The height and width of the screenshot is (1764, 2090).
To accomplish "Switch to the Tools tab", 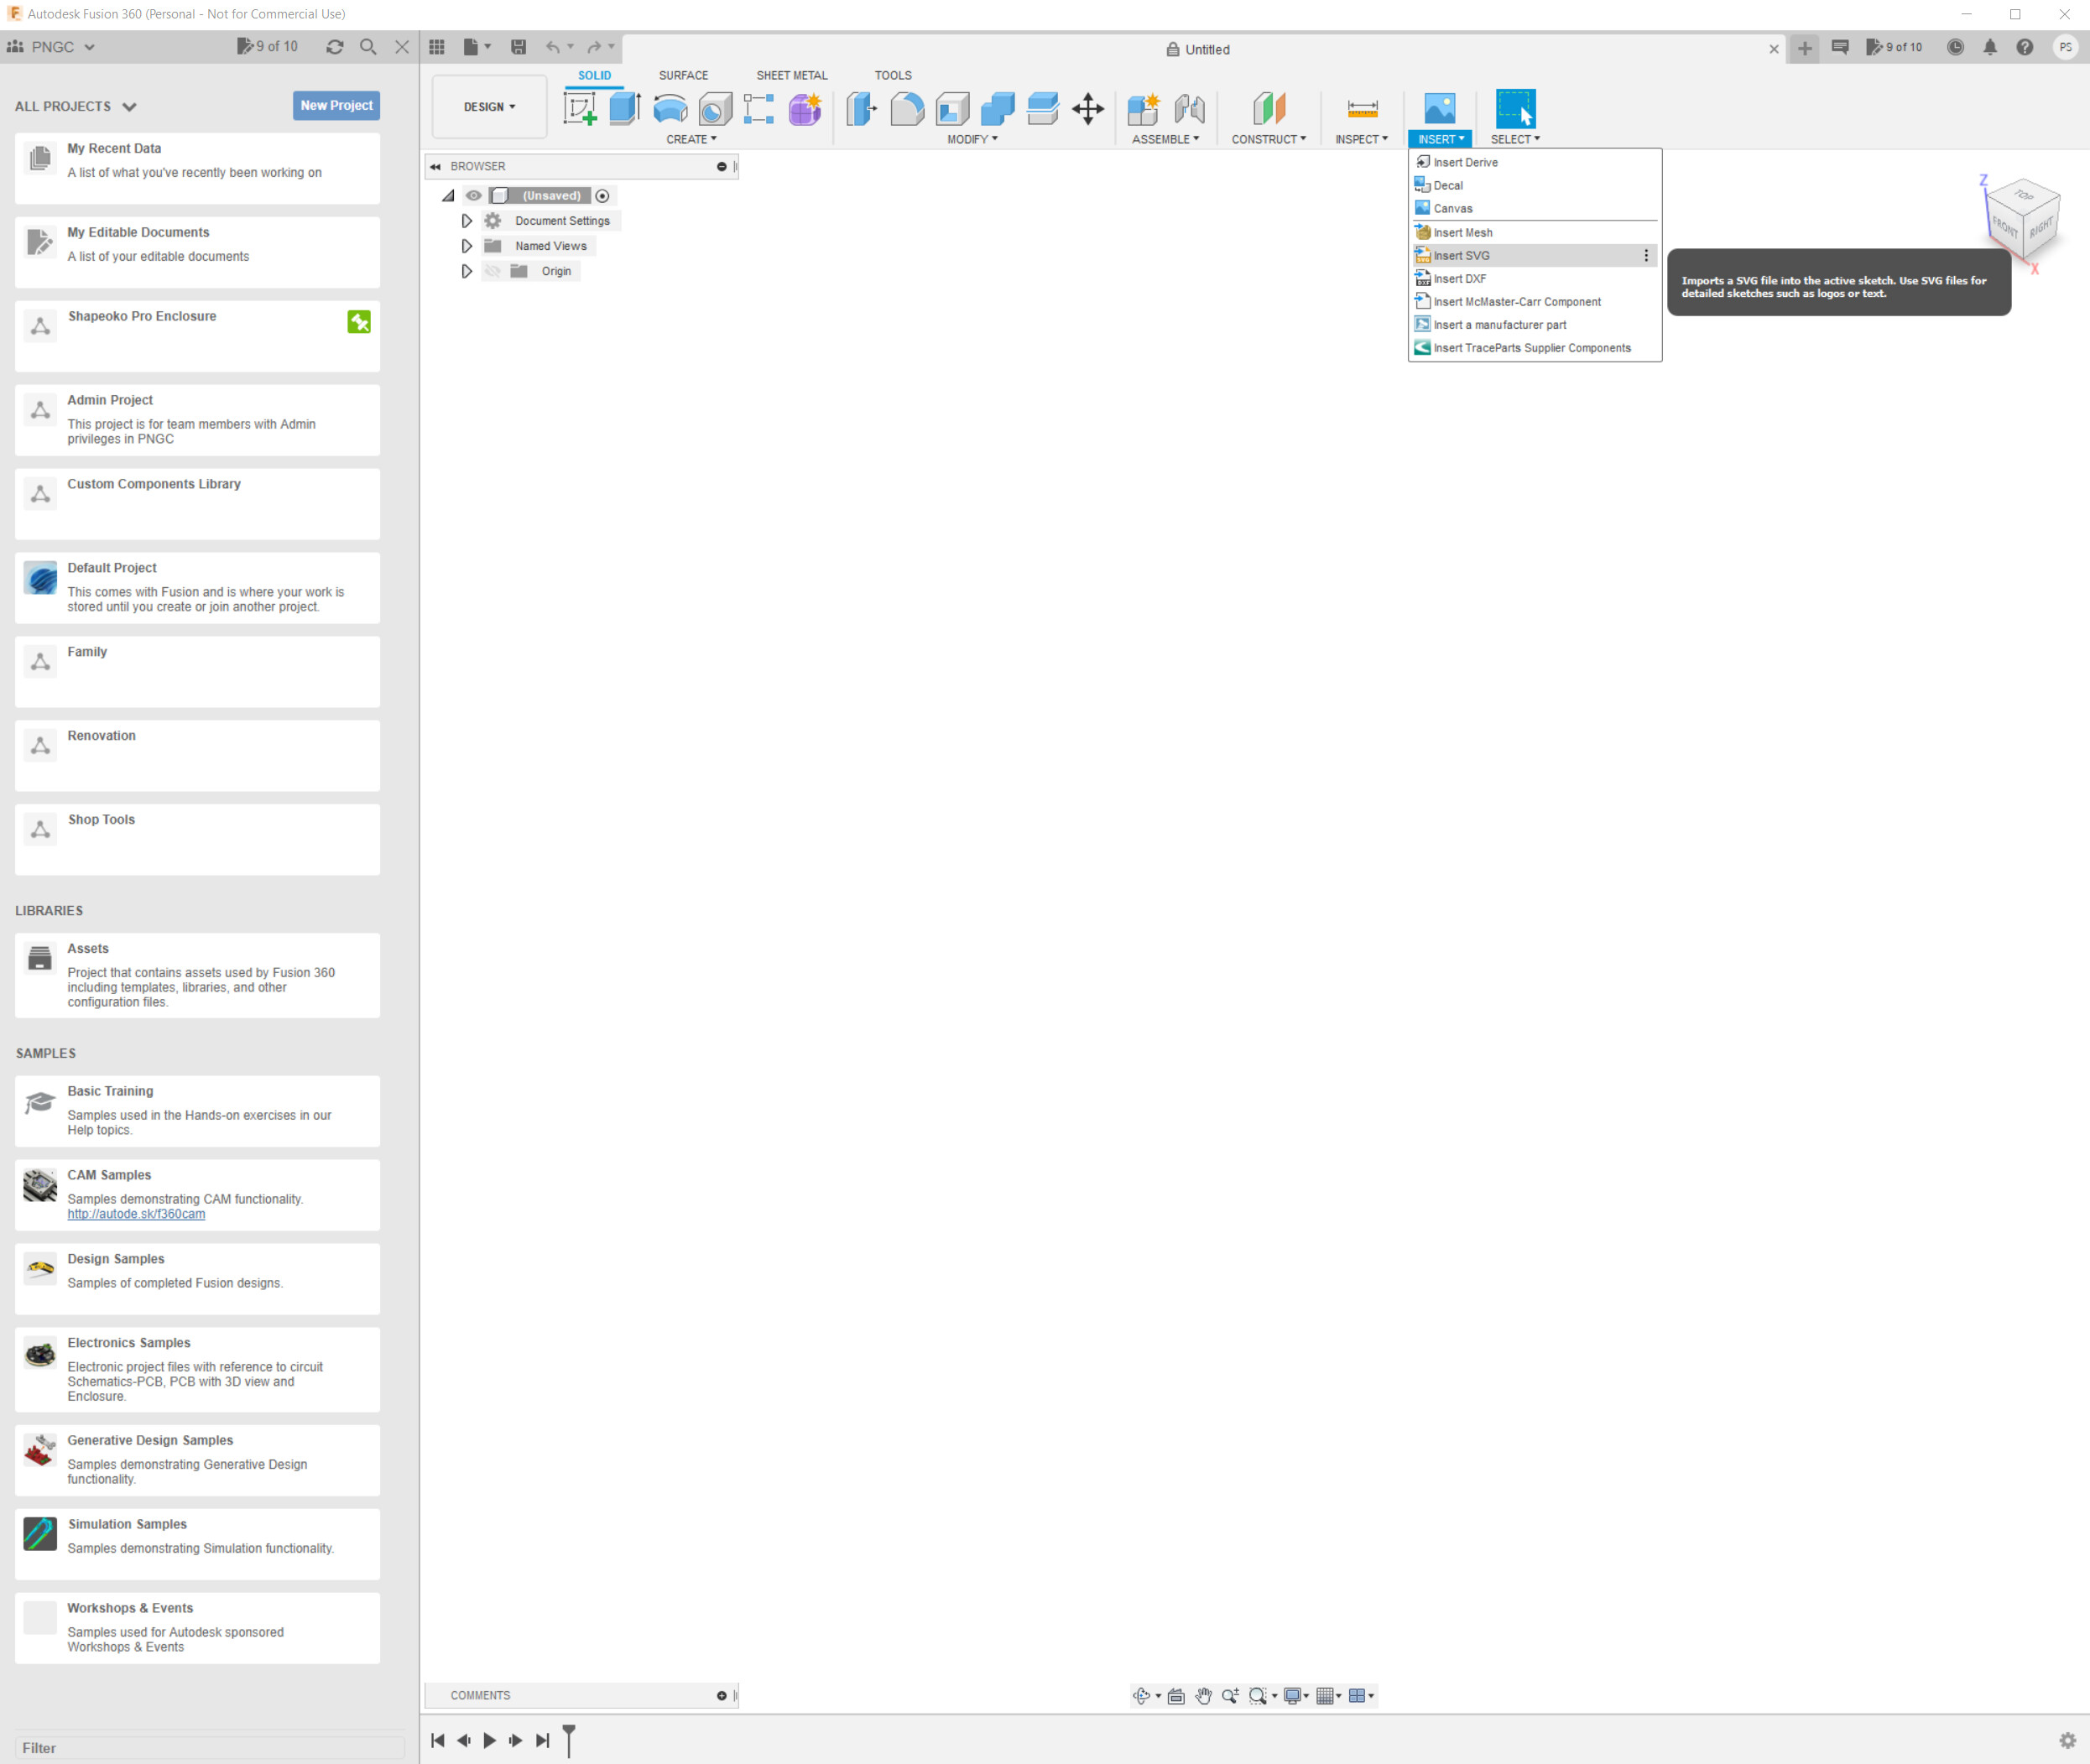I will tap(893, 75).
